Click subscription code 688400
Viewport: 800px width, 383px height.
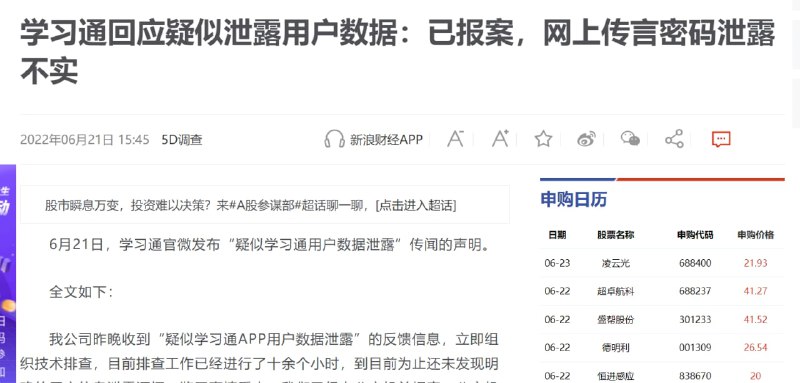click(x=695, y=263)
